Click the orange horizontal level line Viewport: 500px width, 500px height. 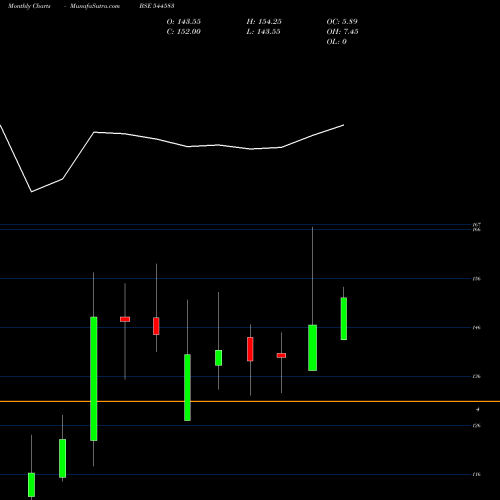(x=250, y=401)
